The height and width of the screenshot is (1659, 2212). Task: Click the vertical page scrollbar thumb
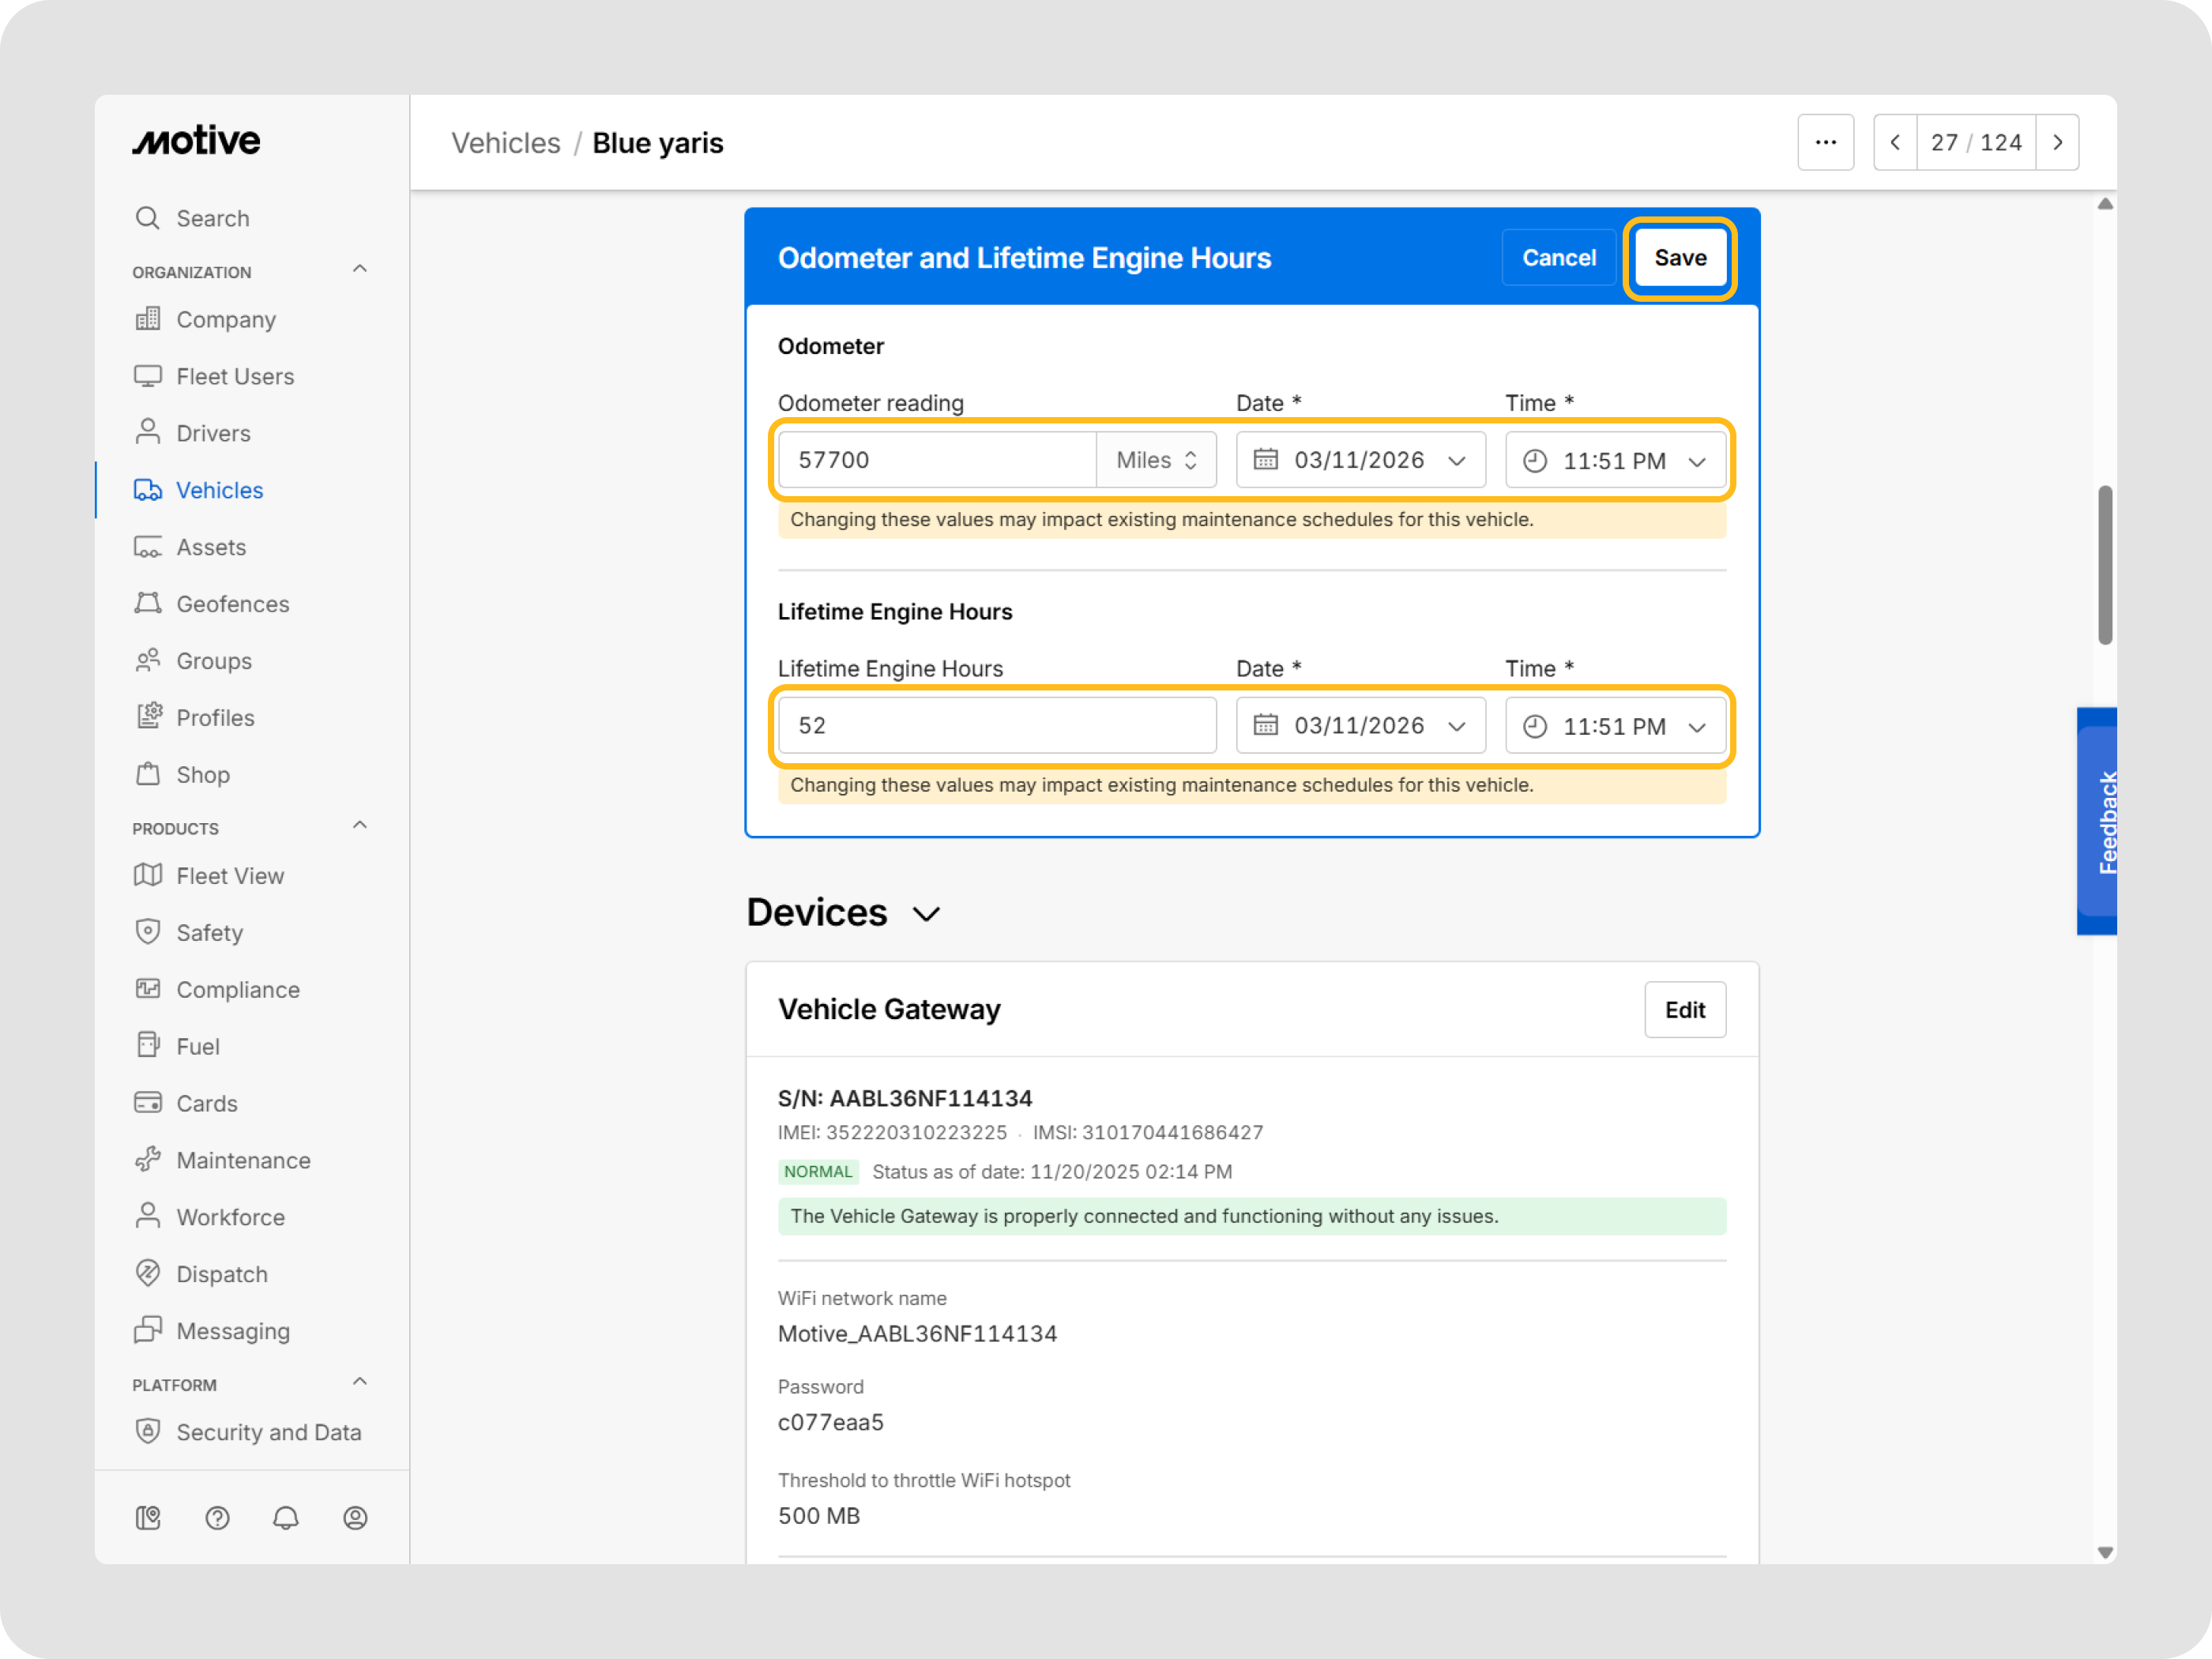(2105, 566)
